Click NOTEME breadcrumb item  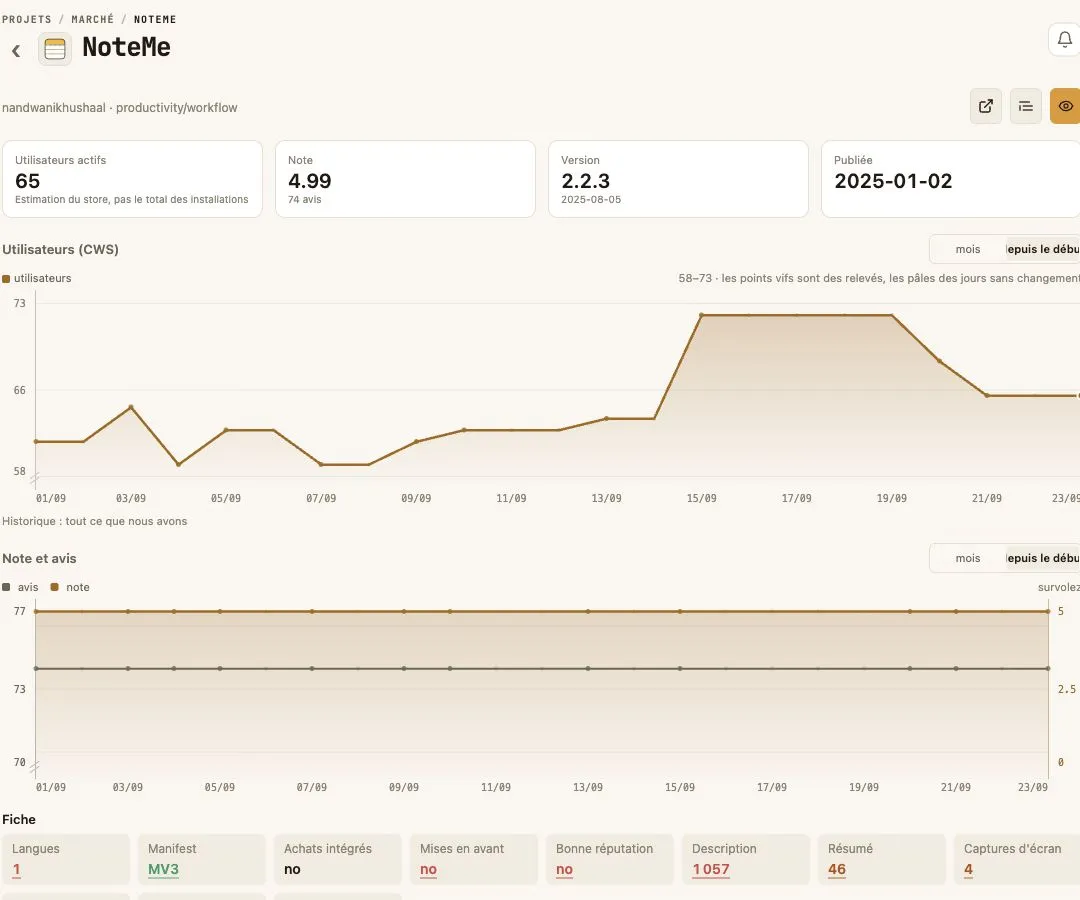155,19
